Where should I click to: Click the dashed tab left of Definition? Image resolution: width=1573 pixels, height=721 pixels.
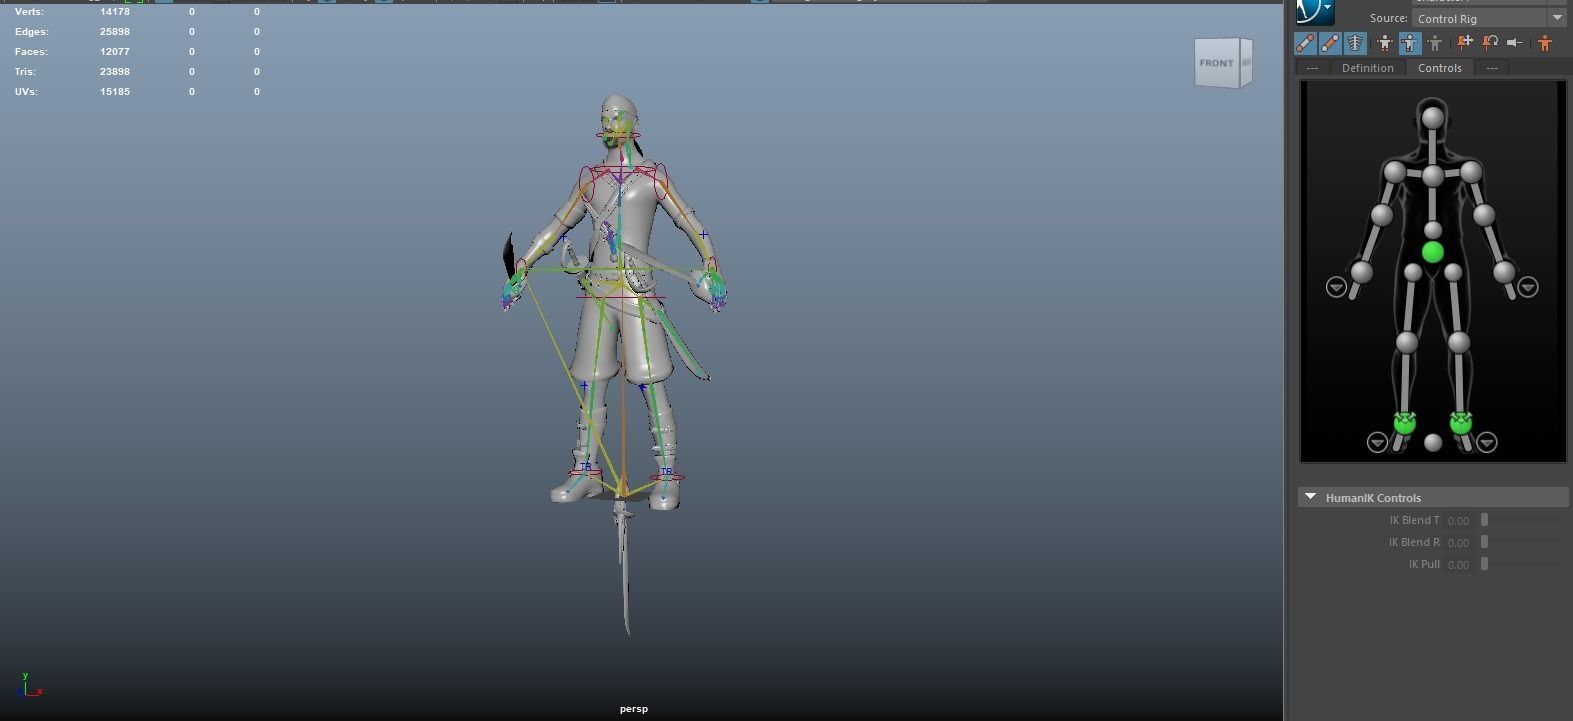[1312, 68]
